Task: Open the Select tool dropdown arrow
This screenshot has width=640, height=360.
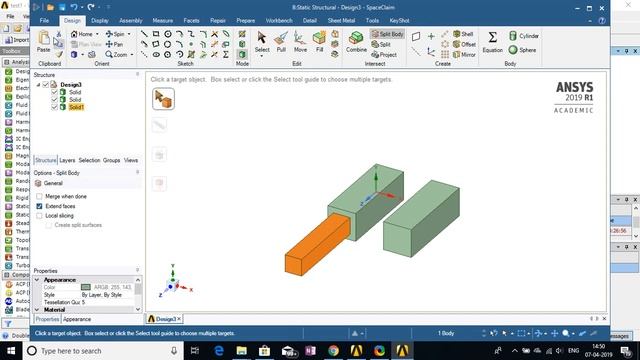Action: point(262,56)
